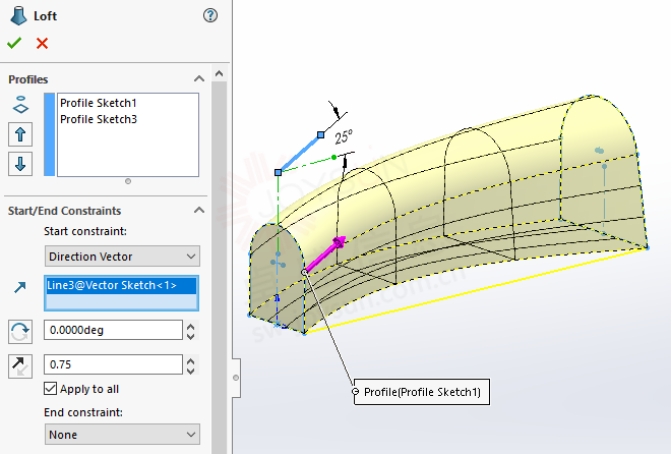
Task: Decrease the 0.75 tangent length value
Action: point(191,370)
